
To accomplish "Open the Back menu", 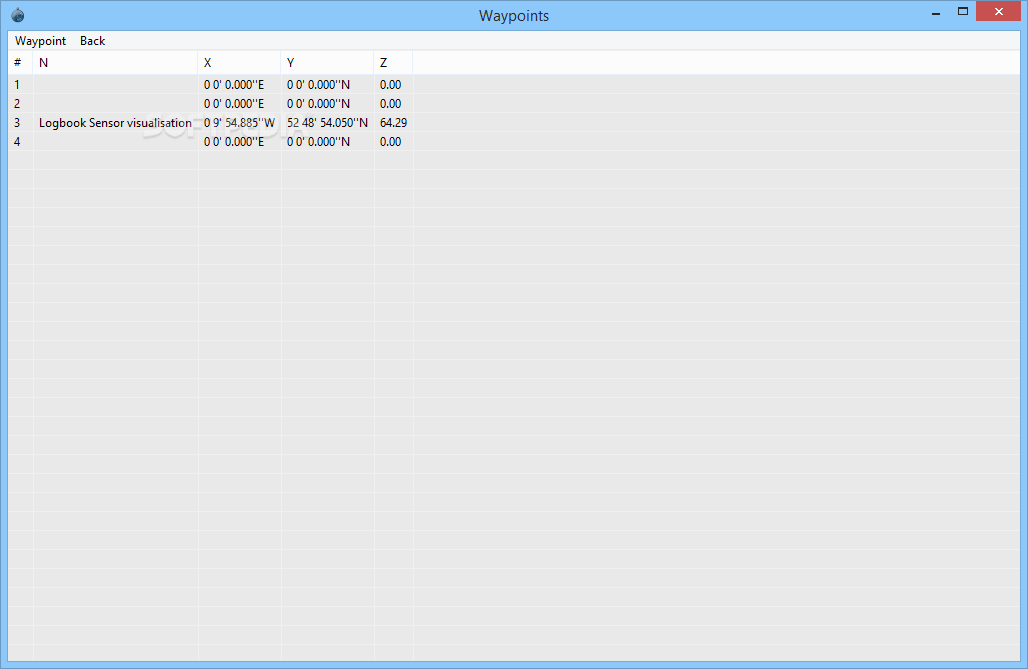I will [92, 41].
